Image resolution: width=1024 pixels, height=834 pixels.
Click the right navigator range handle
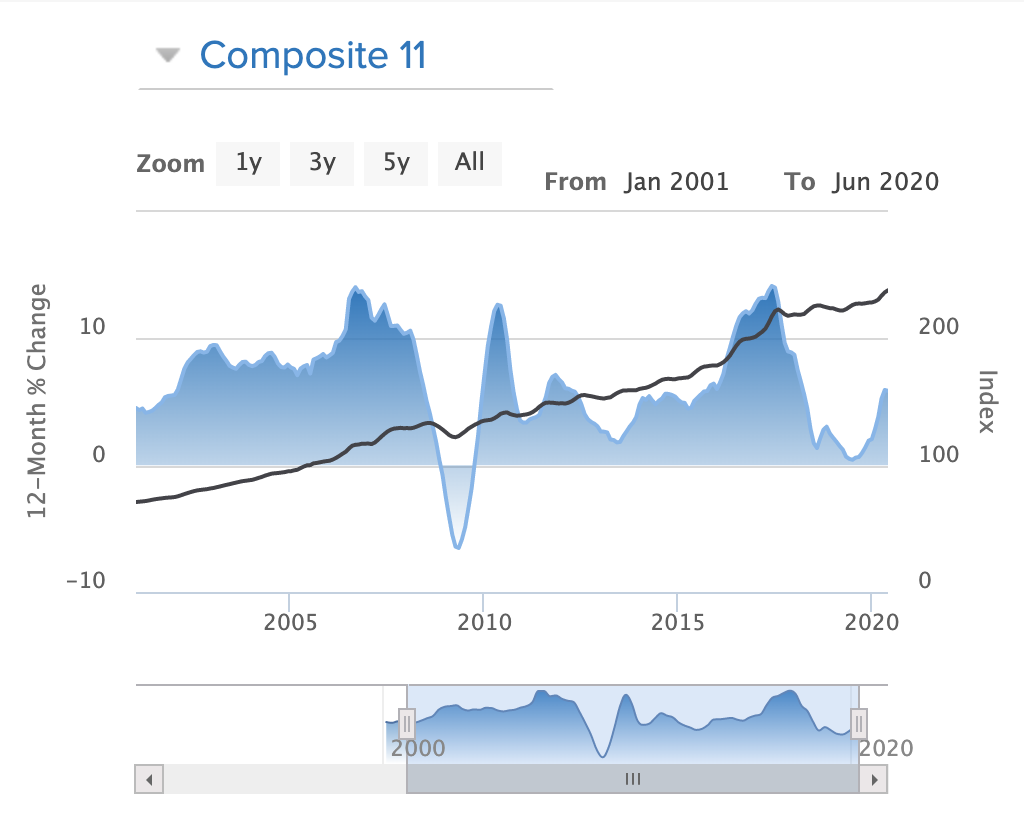click(x=858, y=722)
